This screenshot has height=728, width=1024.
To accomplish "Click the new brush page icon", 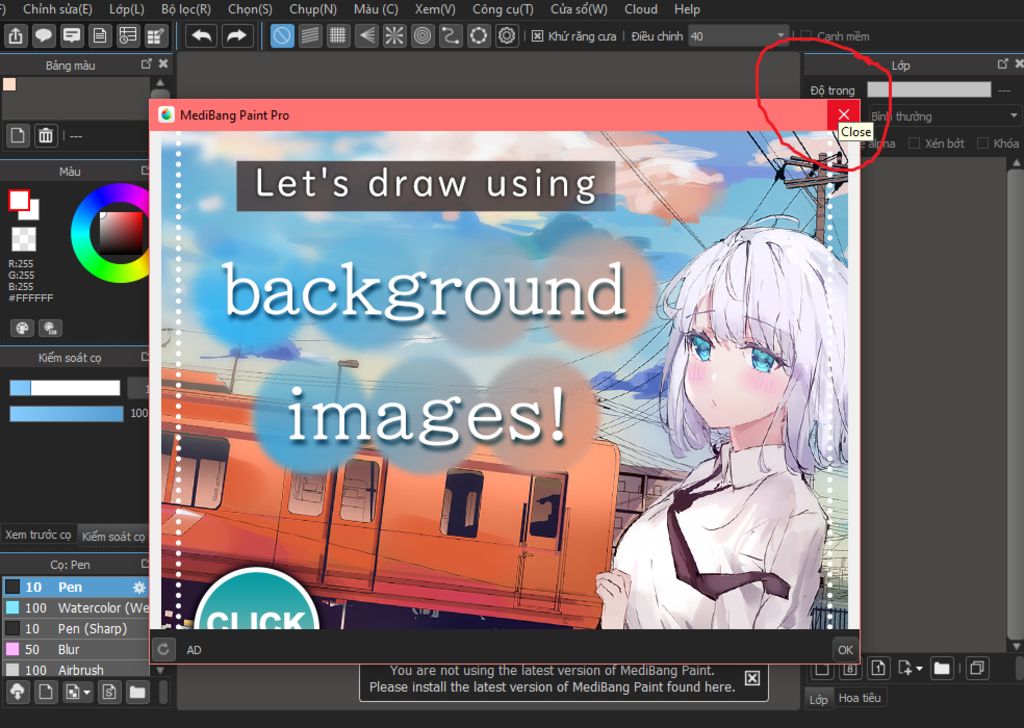I will (46, 692).
